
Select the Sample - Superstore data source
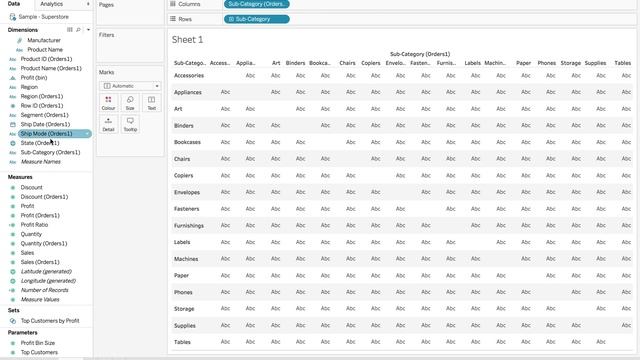pos(44,17)
